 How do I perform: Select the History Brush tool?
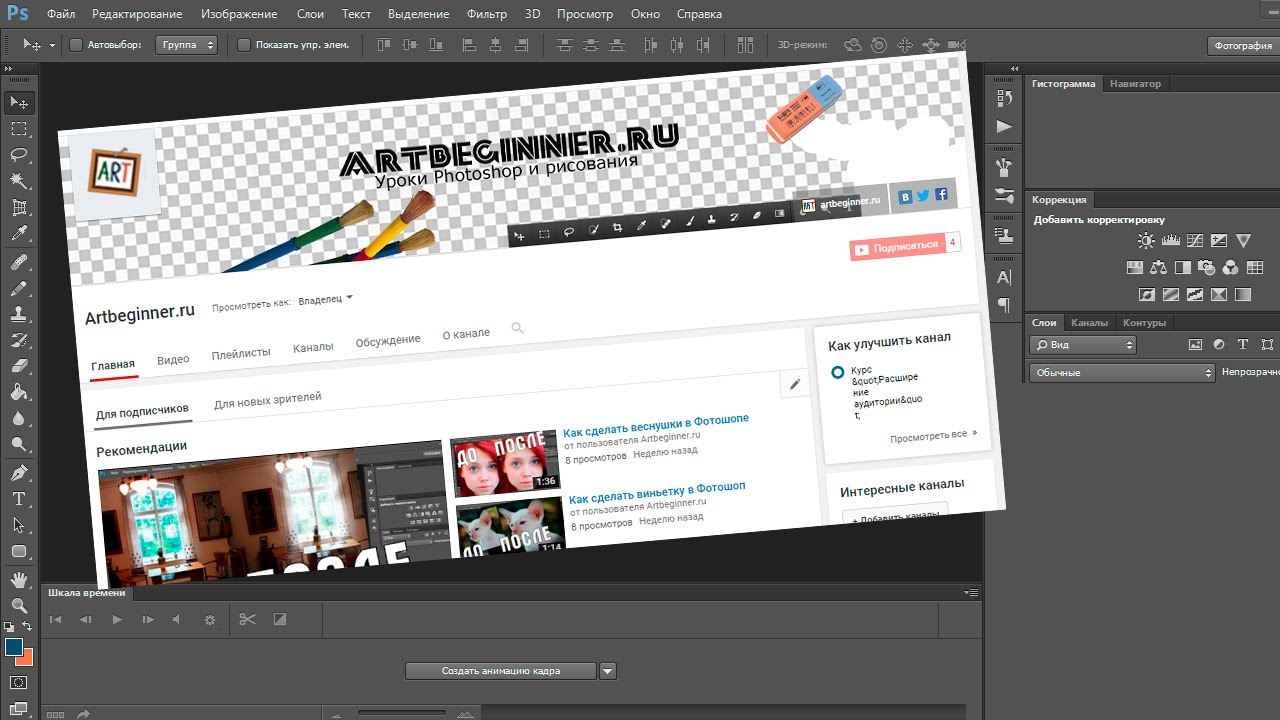pyautogui.click(x=19, y=340)
